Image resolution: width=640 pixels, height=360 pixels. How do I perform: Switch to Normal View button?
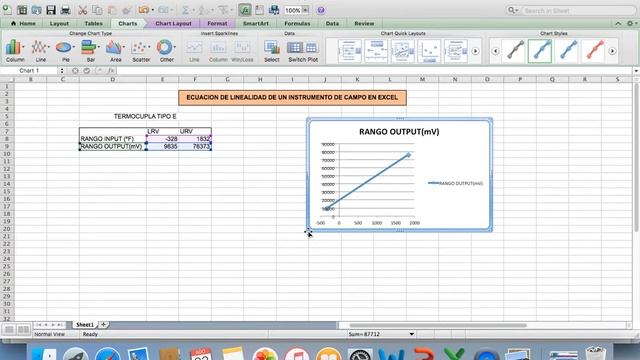[x=9, y=329]
